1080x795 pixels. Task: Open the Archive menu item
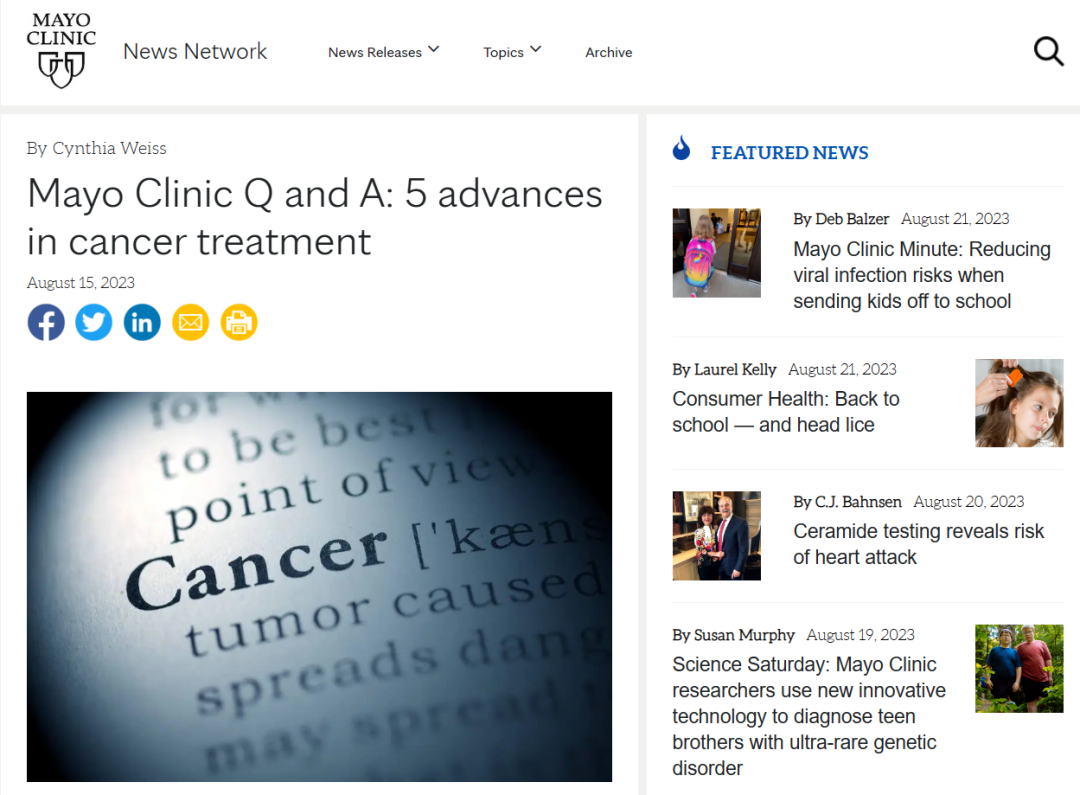pos(609,52)
